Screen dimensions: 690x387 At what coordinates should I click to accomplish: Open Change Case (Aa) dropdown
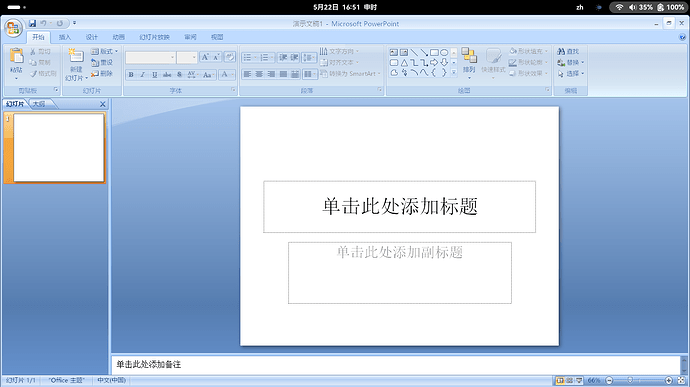click(x=209, y=75)
